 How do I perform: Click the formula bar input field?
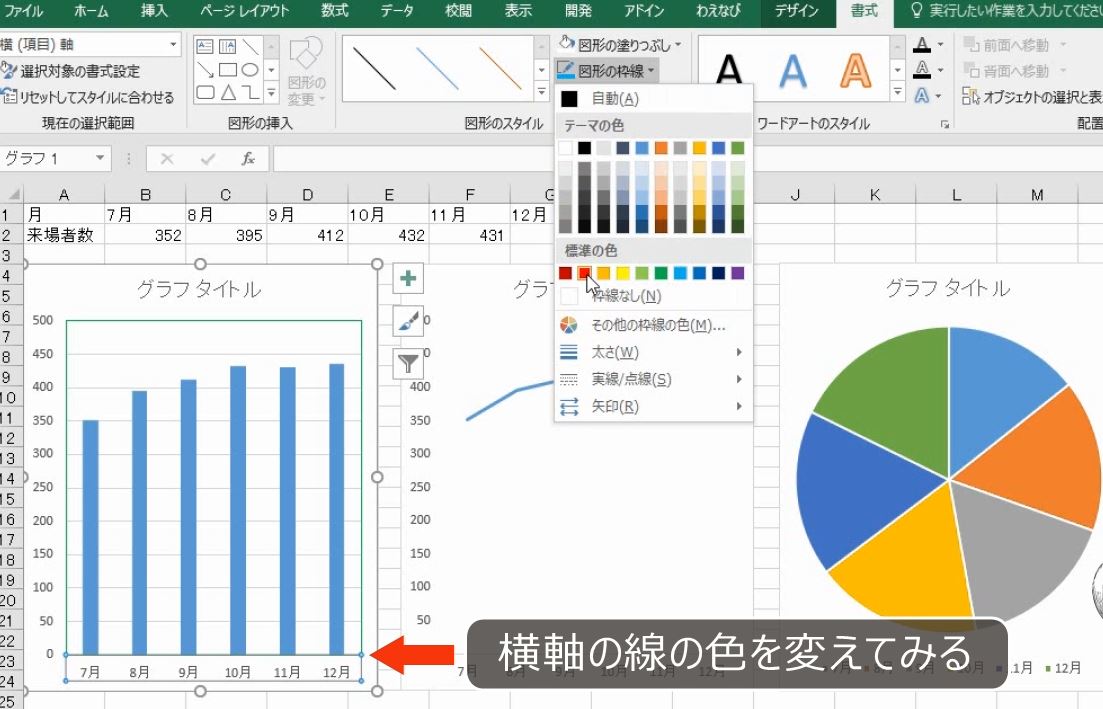[x=688, y=159]
